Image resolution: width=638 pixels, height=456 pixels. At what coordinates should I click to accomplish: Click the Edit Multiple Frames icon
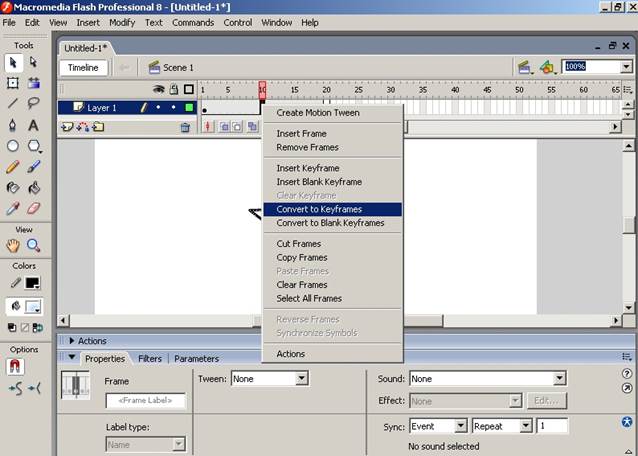coord(252,127)
